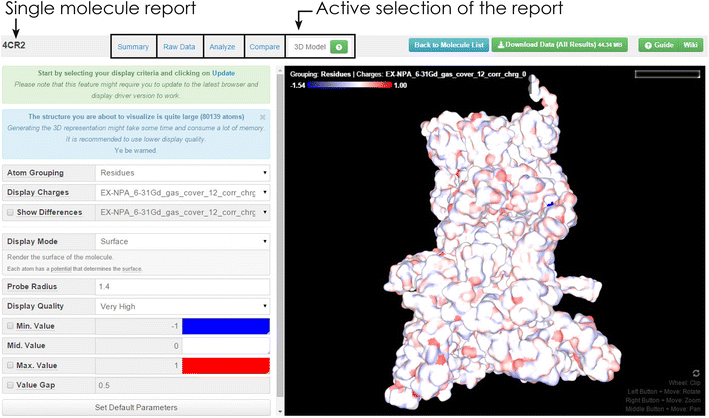Click the blue Min. Value color swatch
Viewport: 709px width, 418px height.
click(x=226, y=326)
